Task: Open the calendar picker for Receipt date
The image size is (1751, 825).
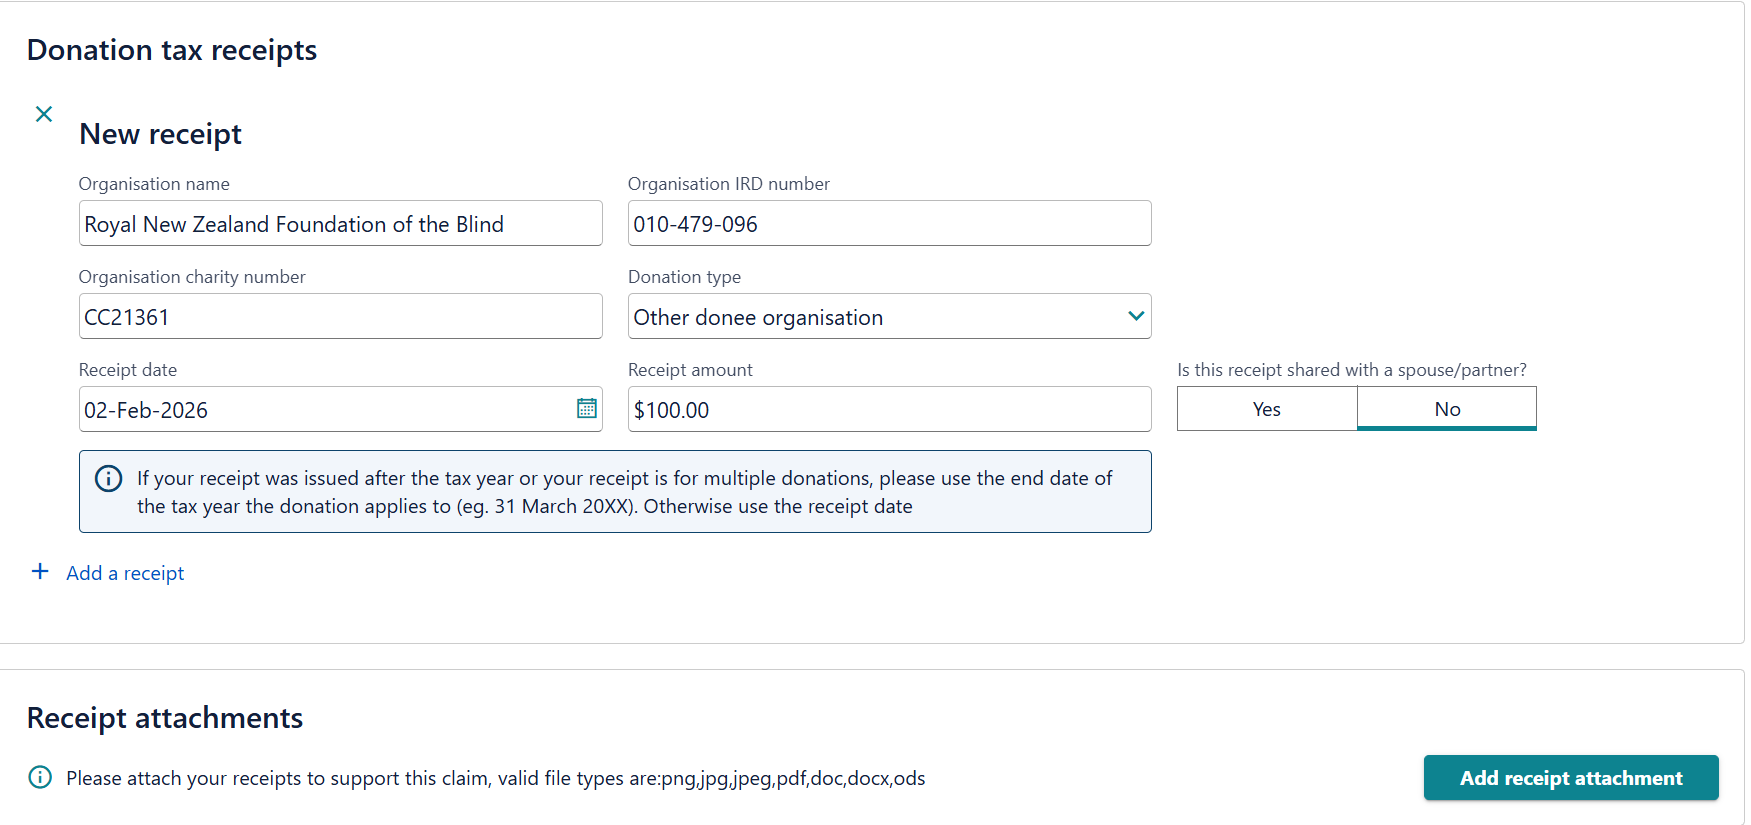Action: click(x=588, y=408)
